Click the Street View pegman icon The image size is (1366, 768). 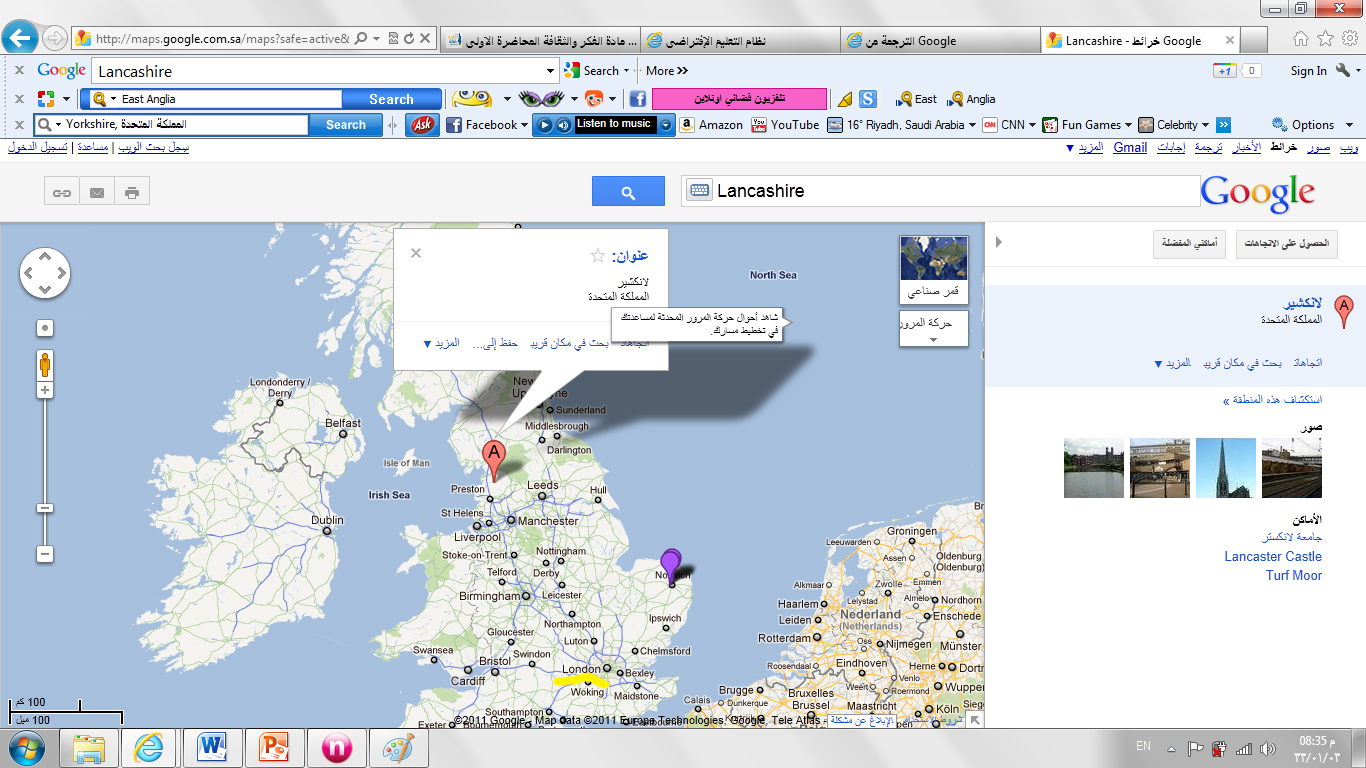click(45, 364)
